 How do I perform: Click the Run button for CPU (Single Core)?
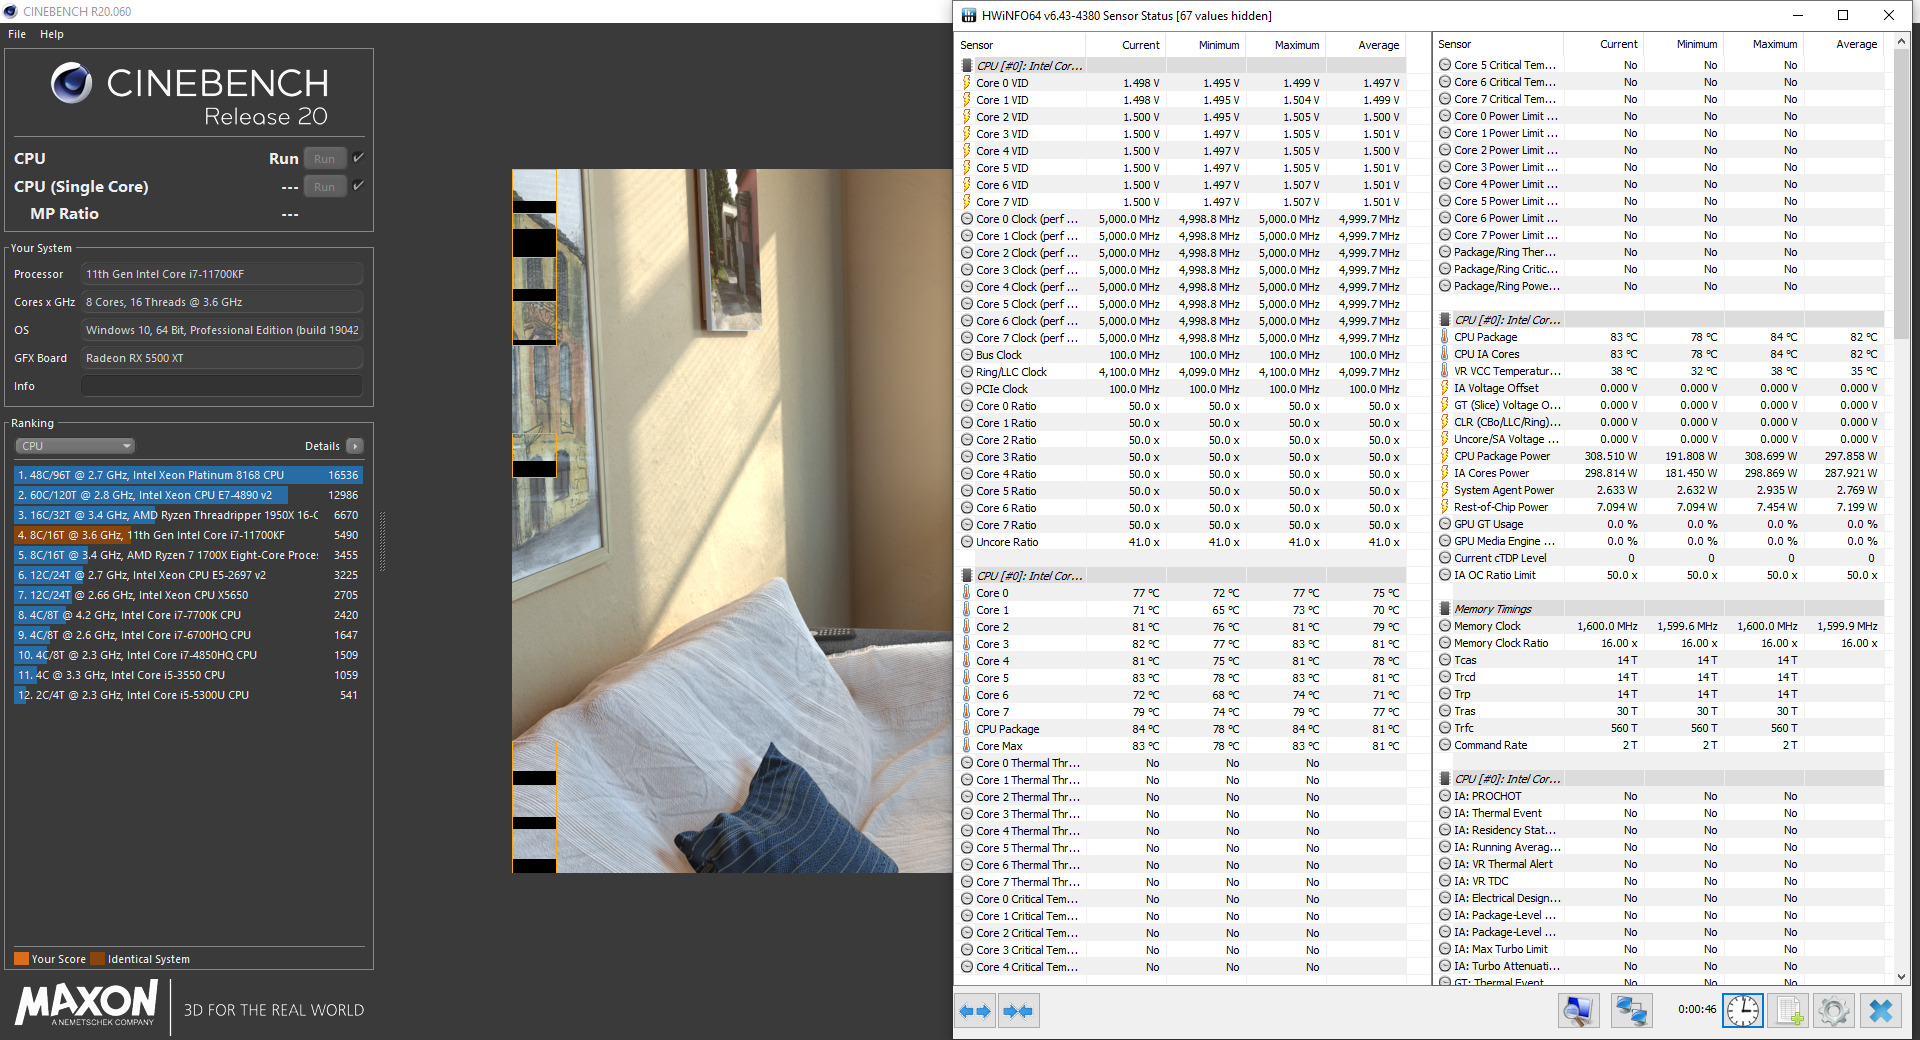tap(325, 186)
